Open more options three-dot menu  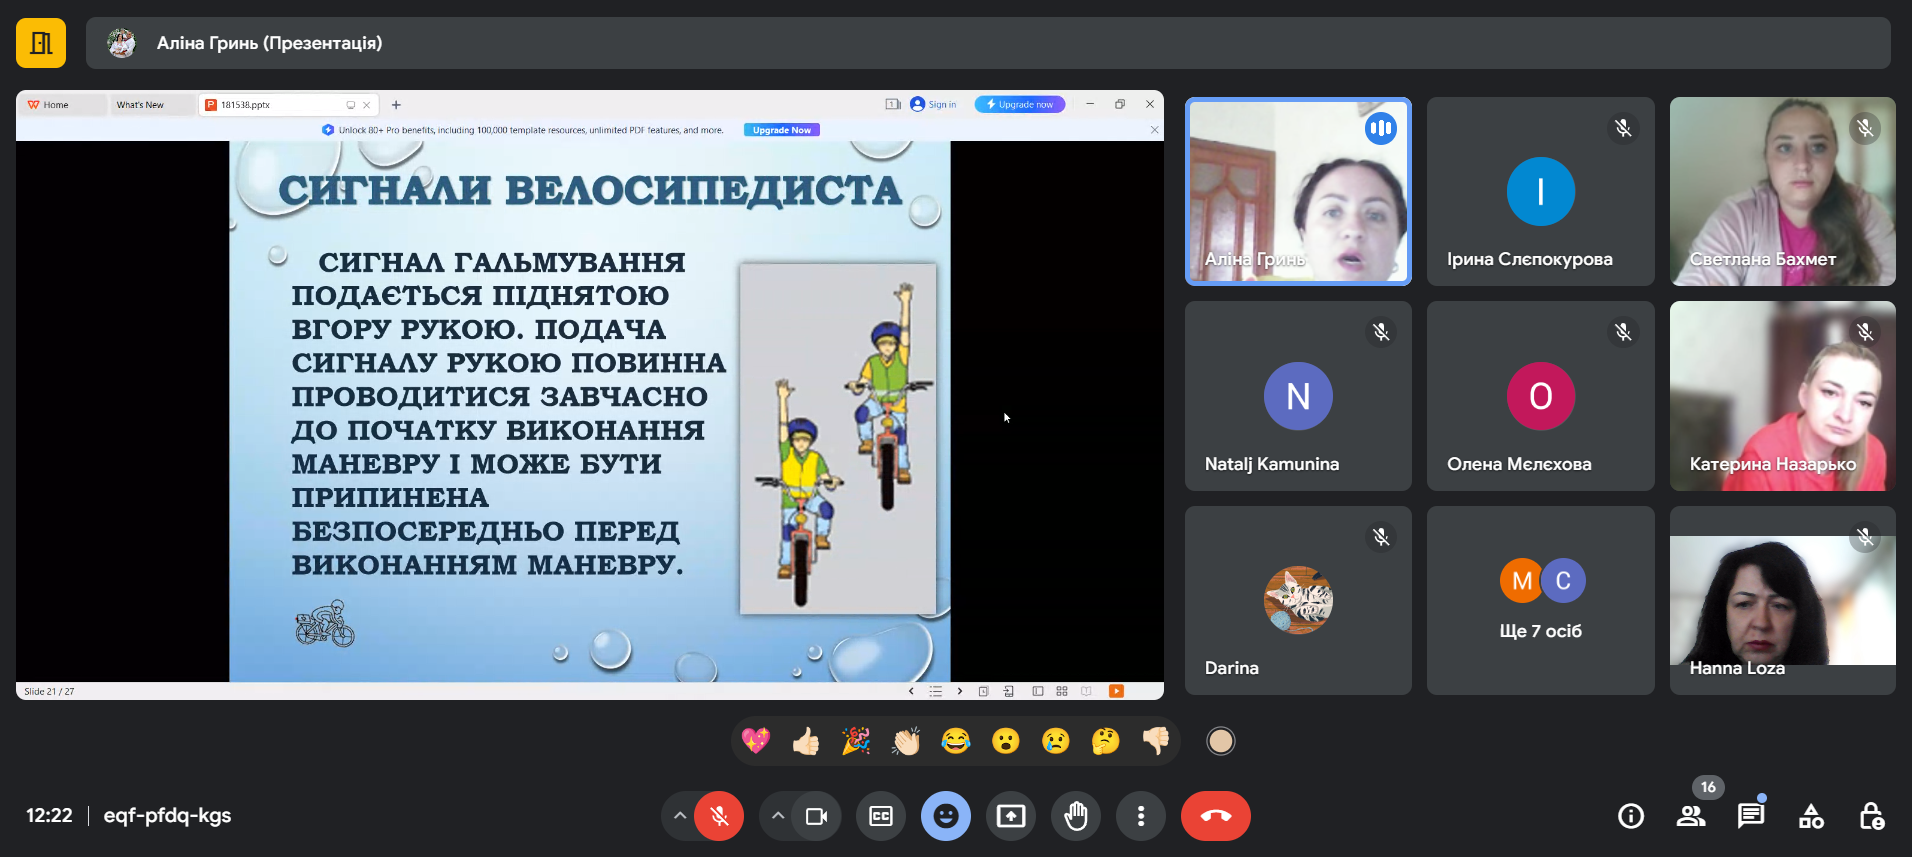[1140, 816]
